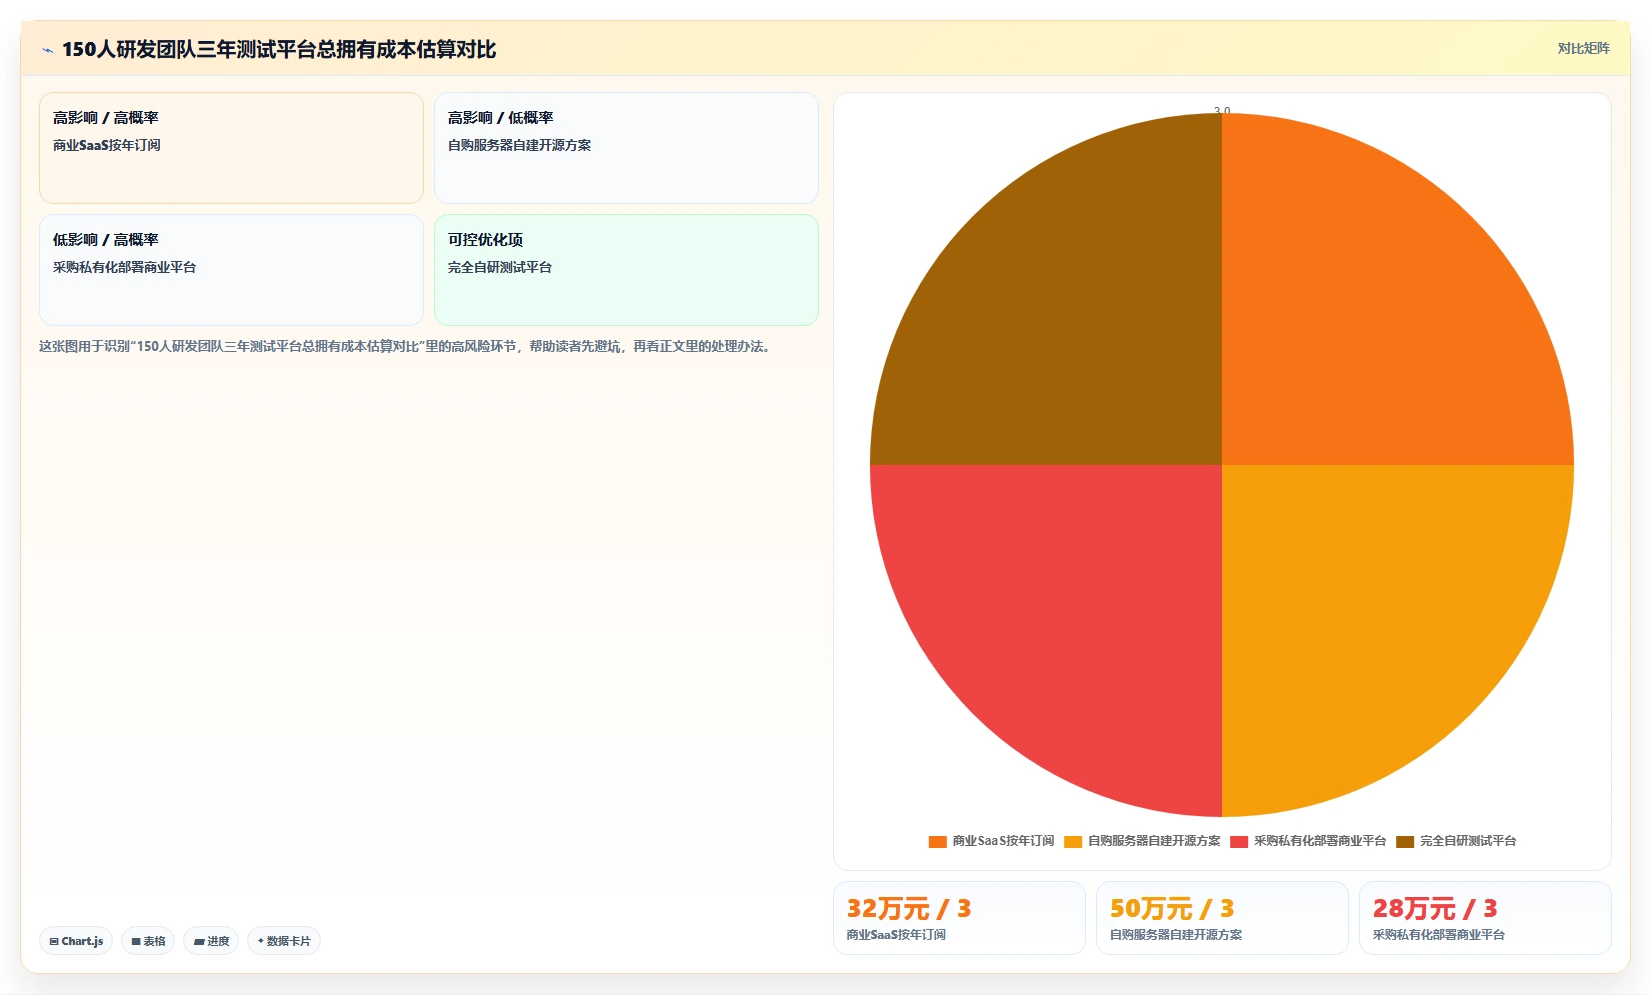Click the 数据卡片 tag chip
This screenshot has height=995, width=1651.
[284, 941]
